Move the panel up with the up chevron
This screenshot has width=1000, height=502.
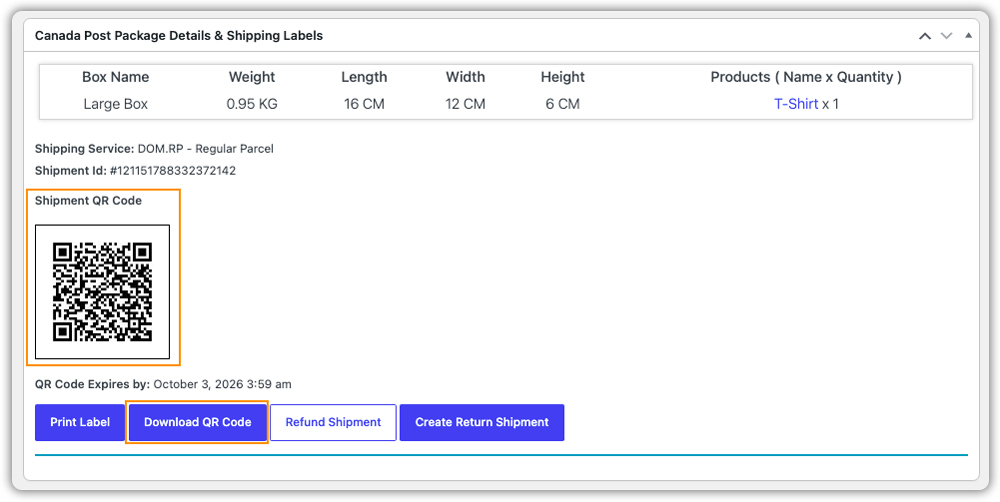point(925,36)
